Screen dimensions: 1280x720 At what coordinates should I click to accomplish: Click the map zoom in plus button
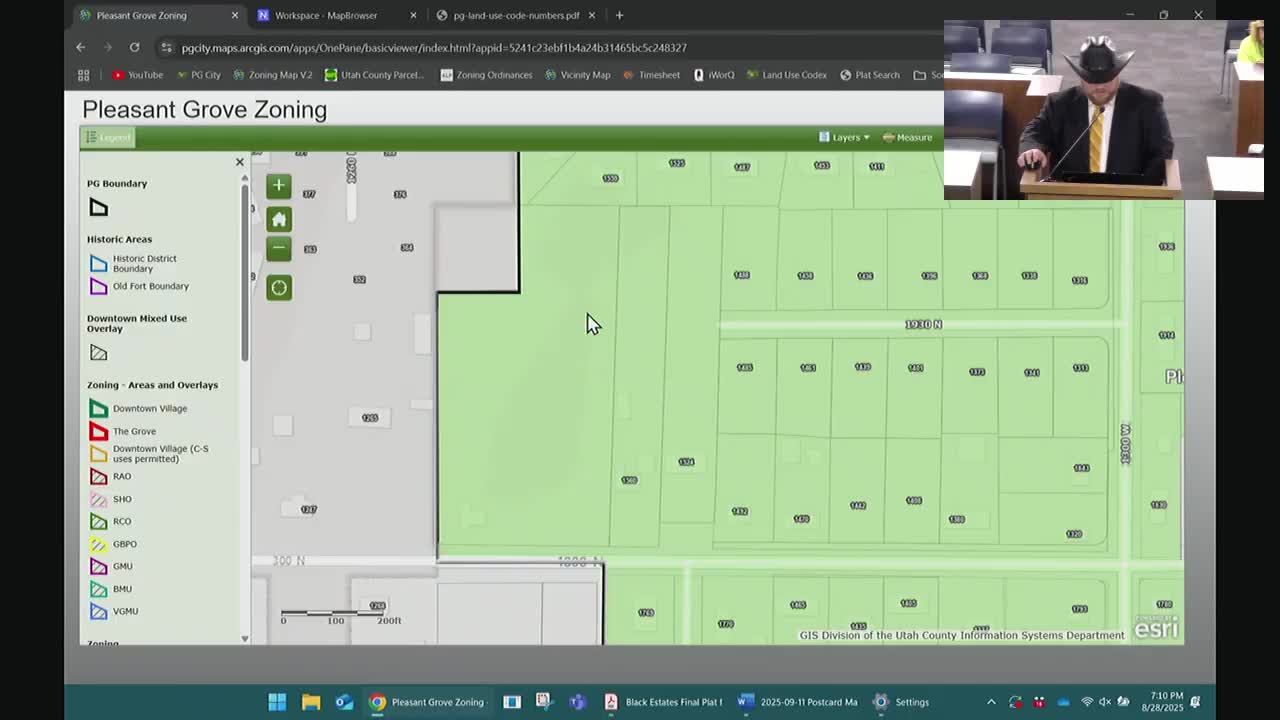279,186
